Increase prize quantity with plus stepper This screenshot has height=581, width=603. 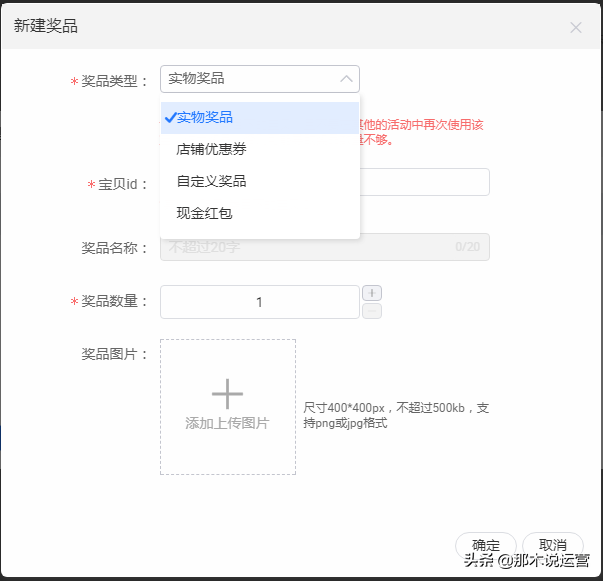tap(372, 293)
